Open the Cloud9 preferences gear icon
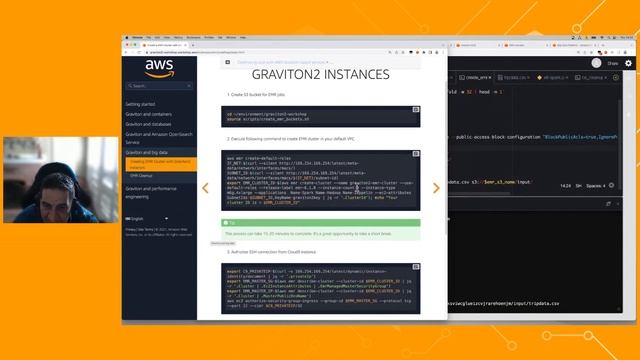Image resolution: width=640 pixels, height=360 pixels. tap(628, 63)
